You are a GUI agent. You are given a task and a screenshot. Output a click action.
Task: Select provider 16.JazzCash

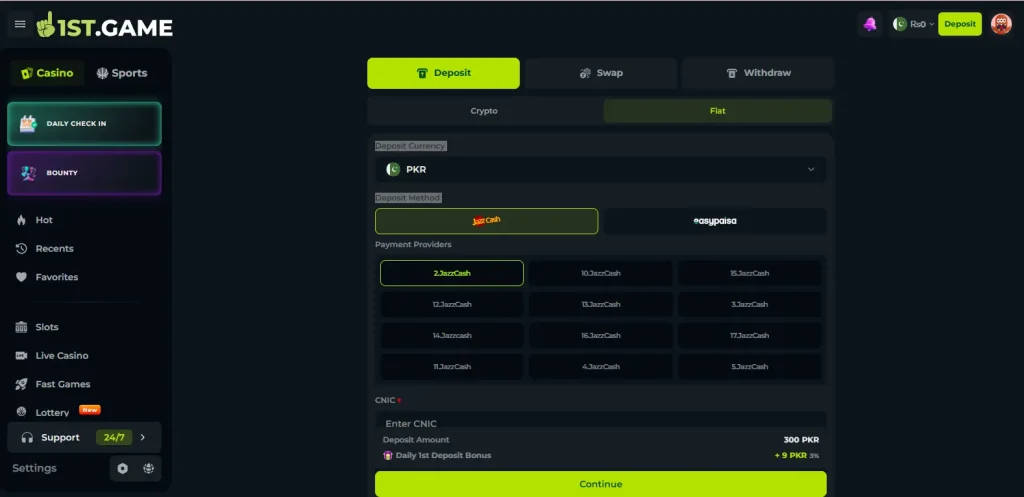click(x=601, y=336)
